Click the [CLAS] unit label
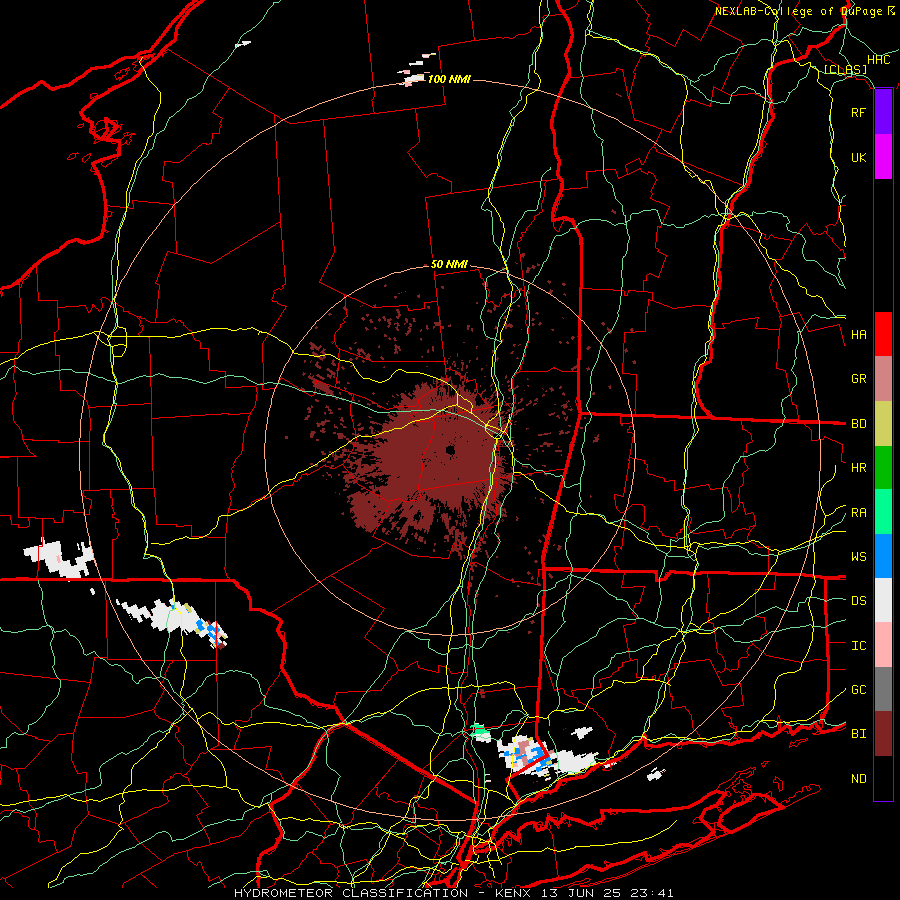900x900 pixels. pyautogui.click(x=845, y=69)
